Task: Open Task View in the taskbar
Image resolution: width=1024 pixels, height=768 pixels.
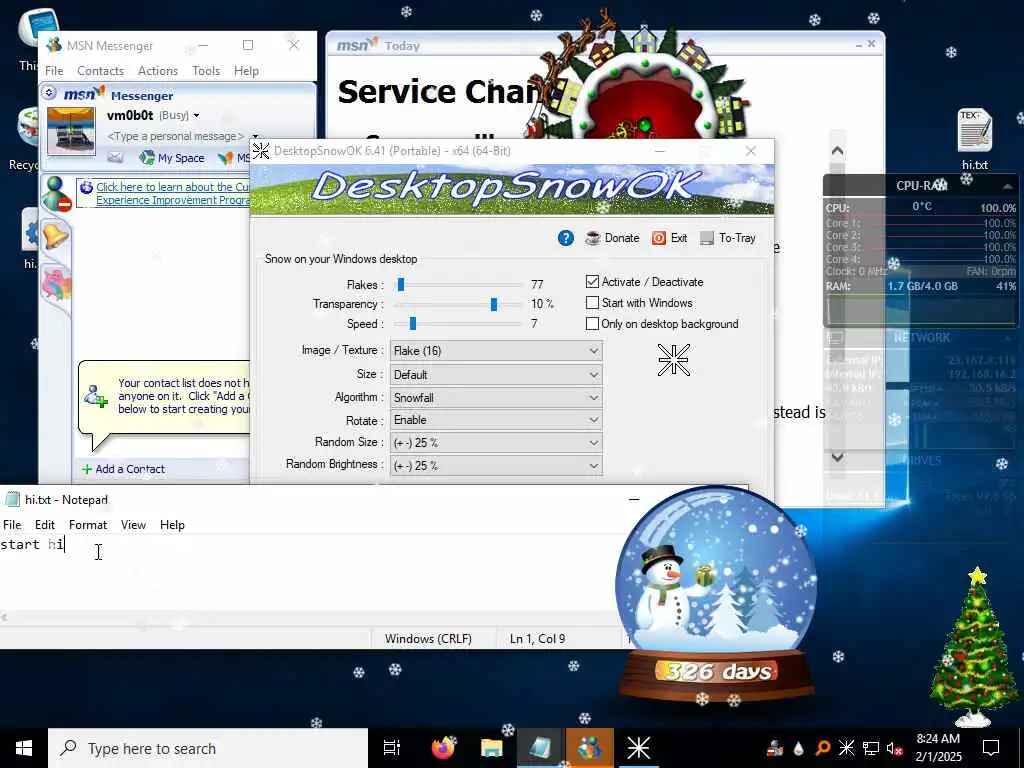Action: [392, 748]
